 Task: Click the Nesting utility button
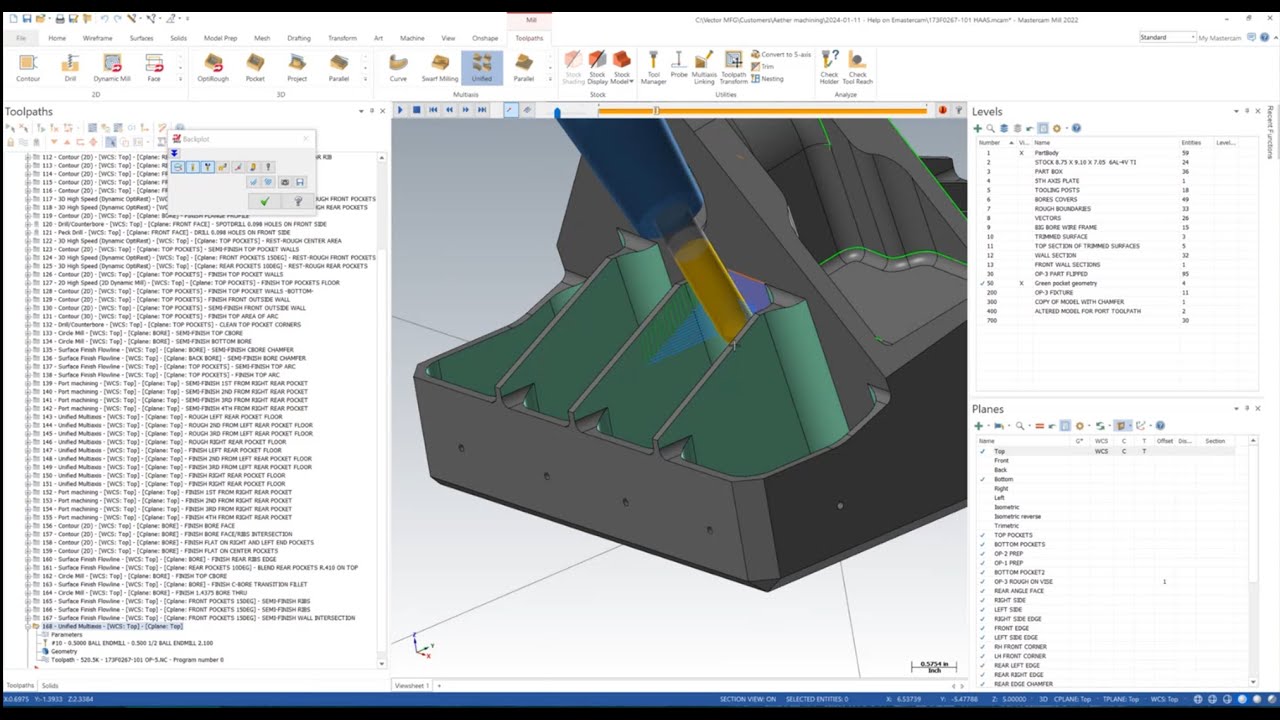coord(766,78)
